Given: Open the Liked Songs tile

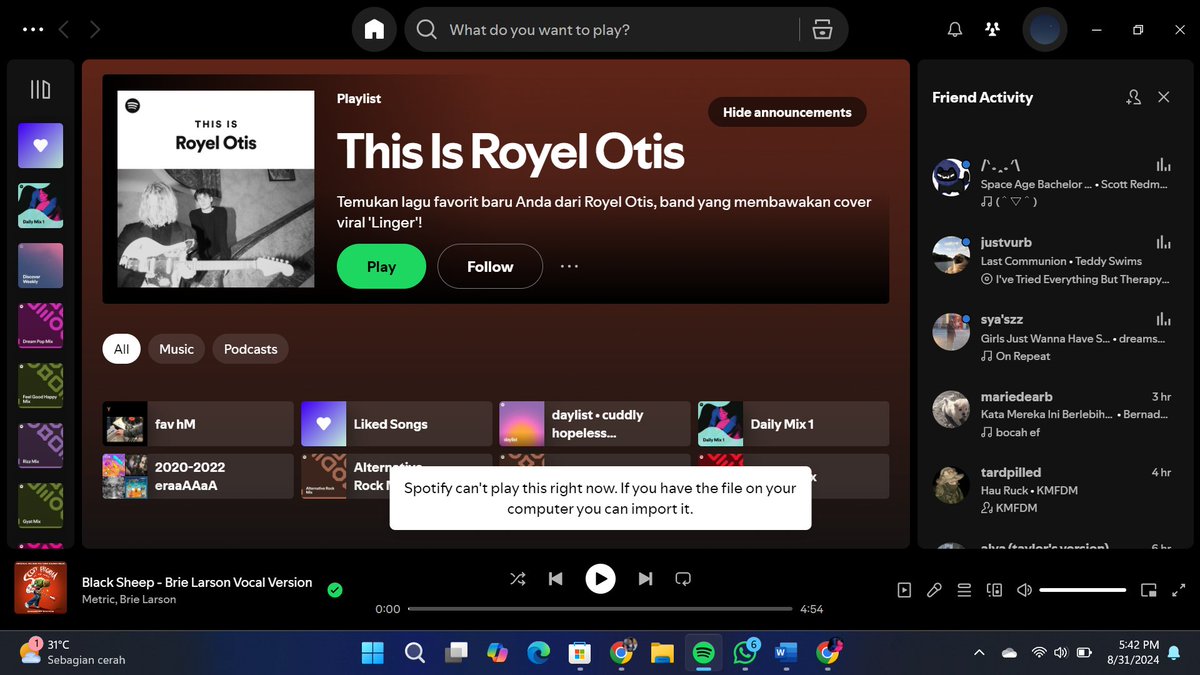Looking at the screenshot, I should 396,424.
